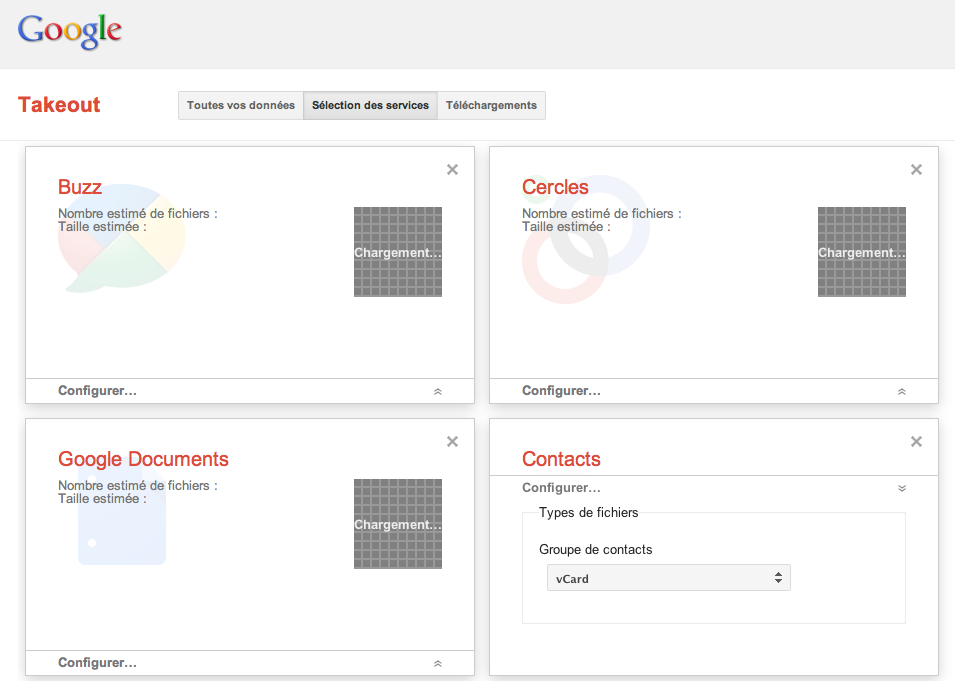
Task: Click Cercles Taille estimée text
Action: point(566,227)
